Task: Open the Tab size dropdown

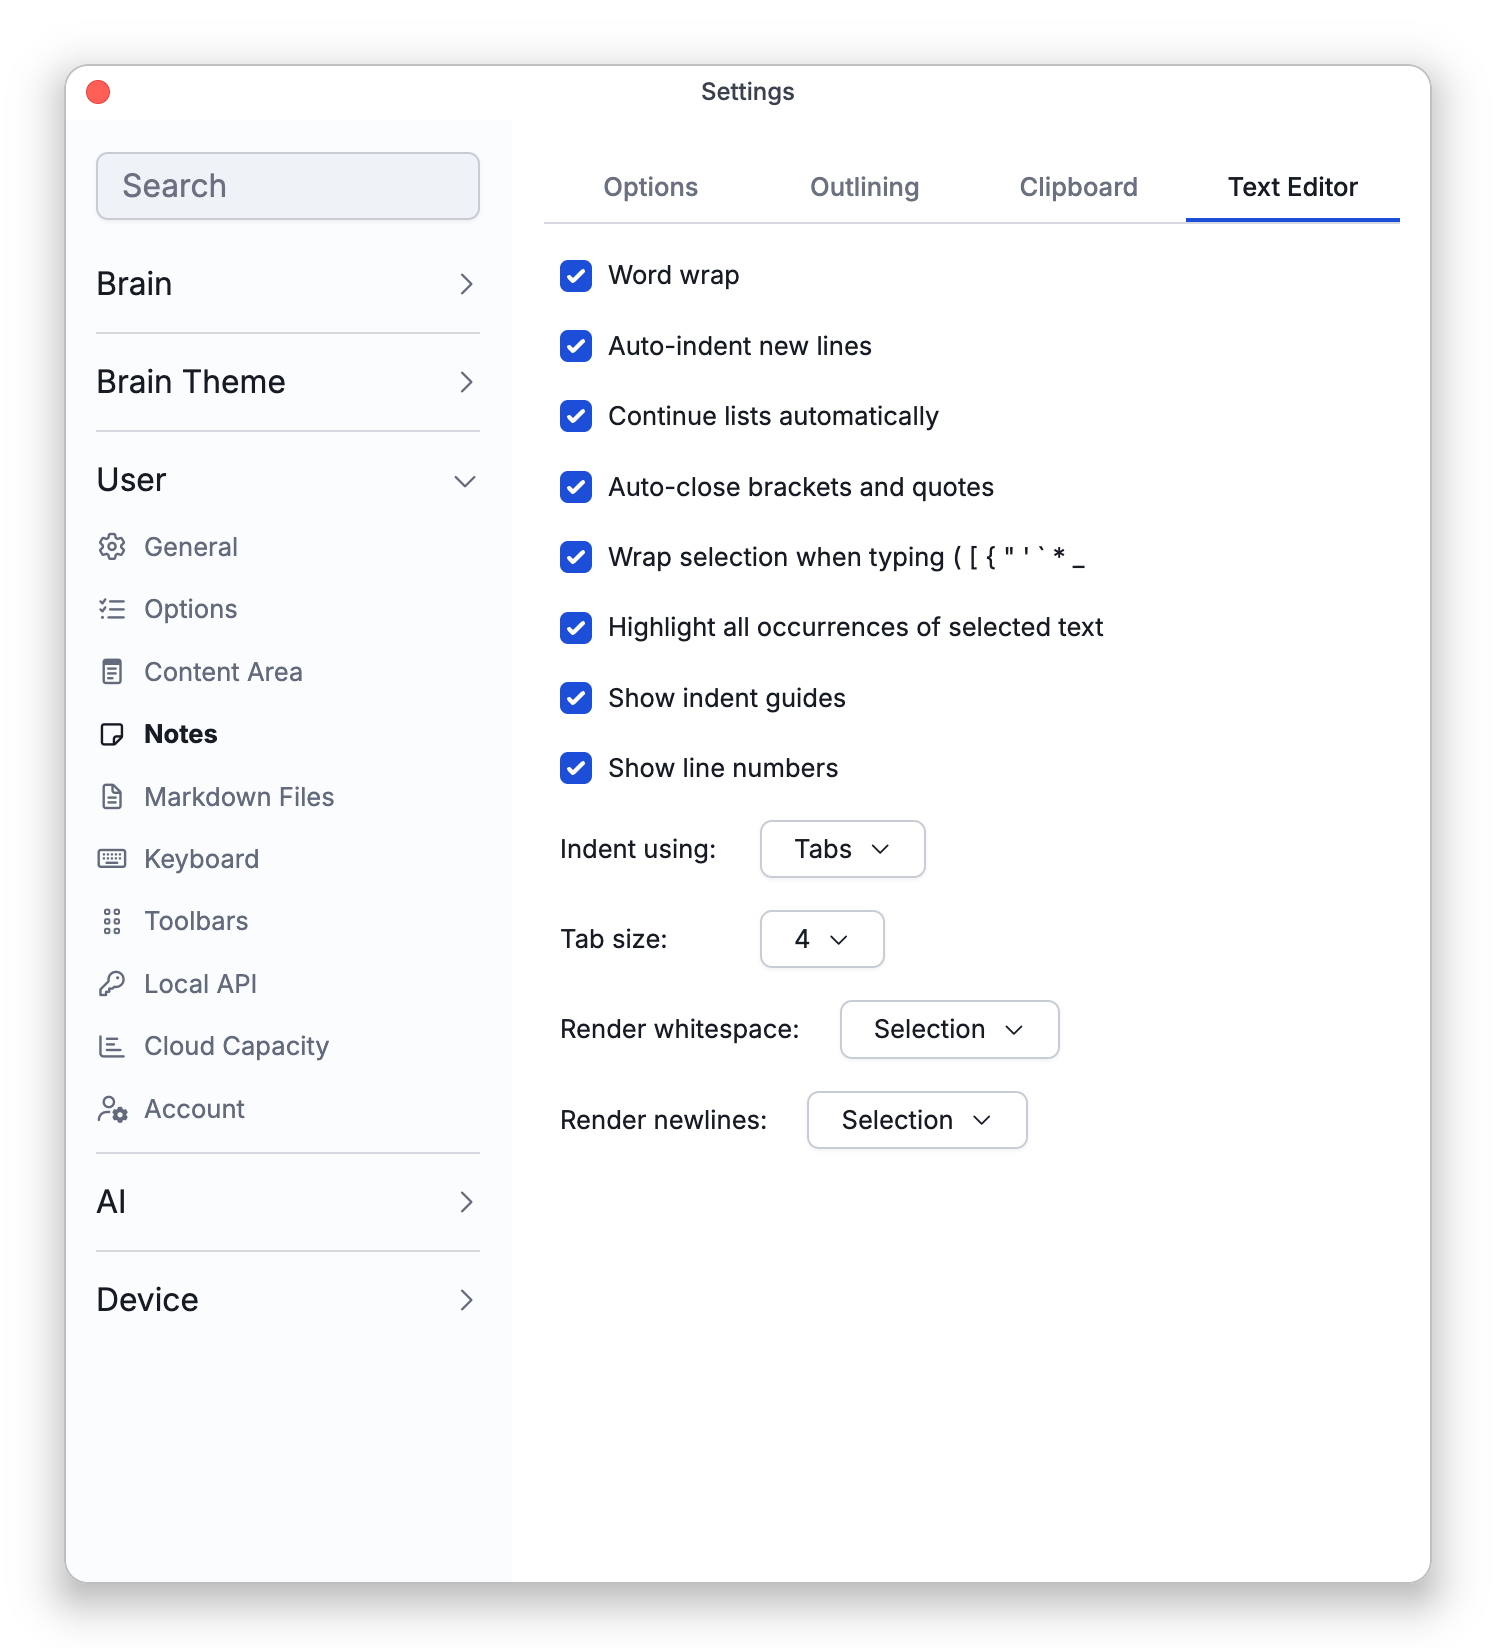Action: pos(822,939)
